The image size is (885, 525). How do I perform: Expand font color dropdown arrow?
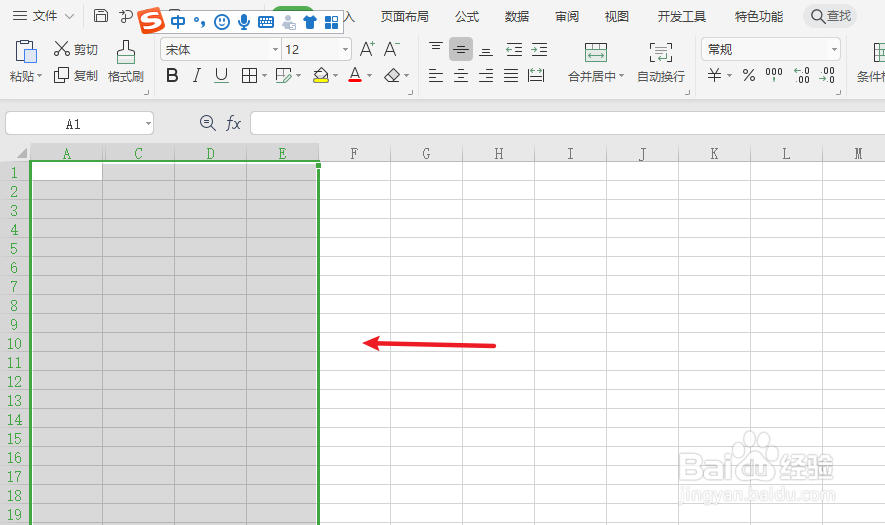coord(370,75)
